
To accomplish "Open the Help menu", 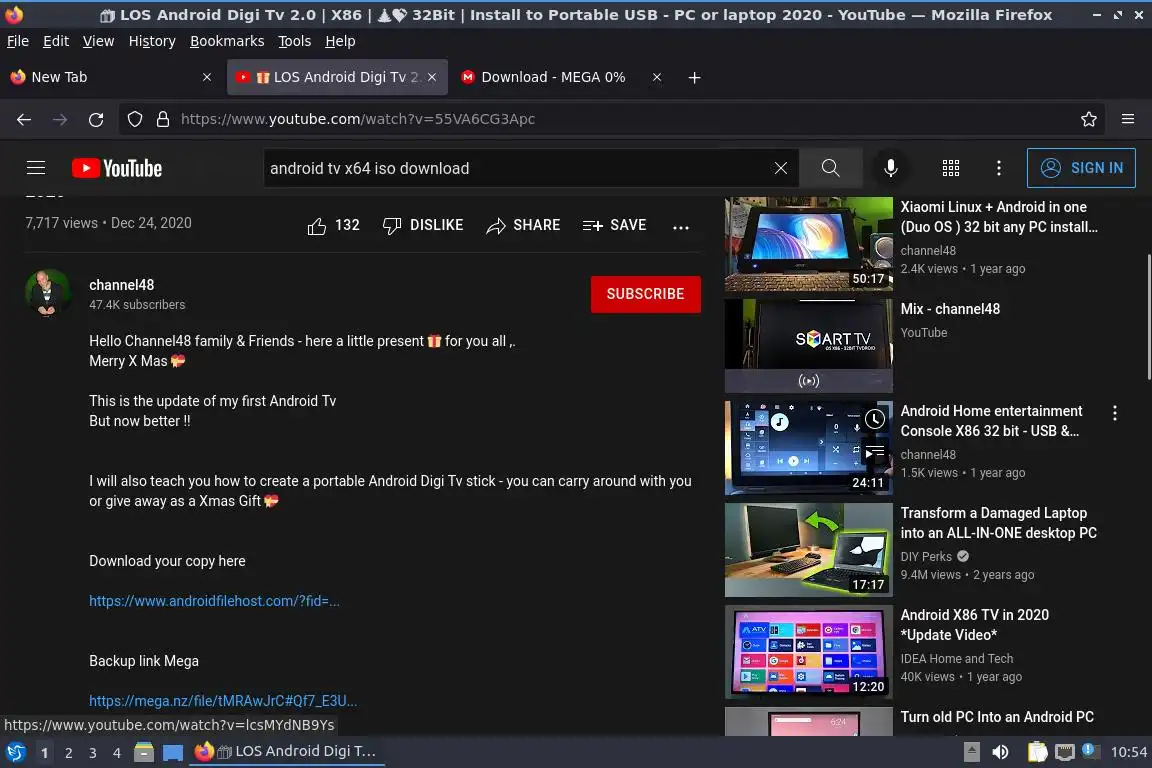I will (x=340, y=41).
